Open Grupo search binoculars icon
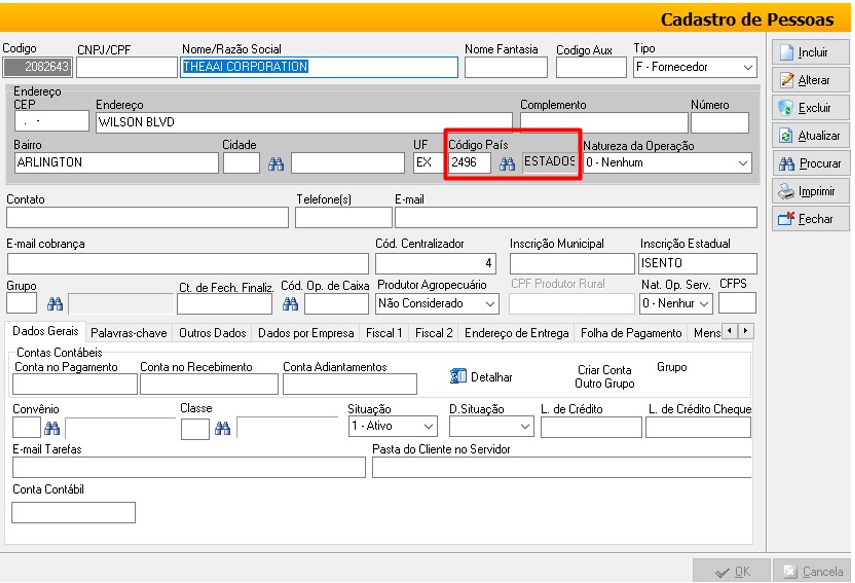This screenshot has width=855, height=583. click(x=55, y=303)
